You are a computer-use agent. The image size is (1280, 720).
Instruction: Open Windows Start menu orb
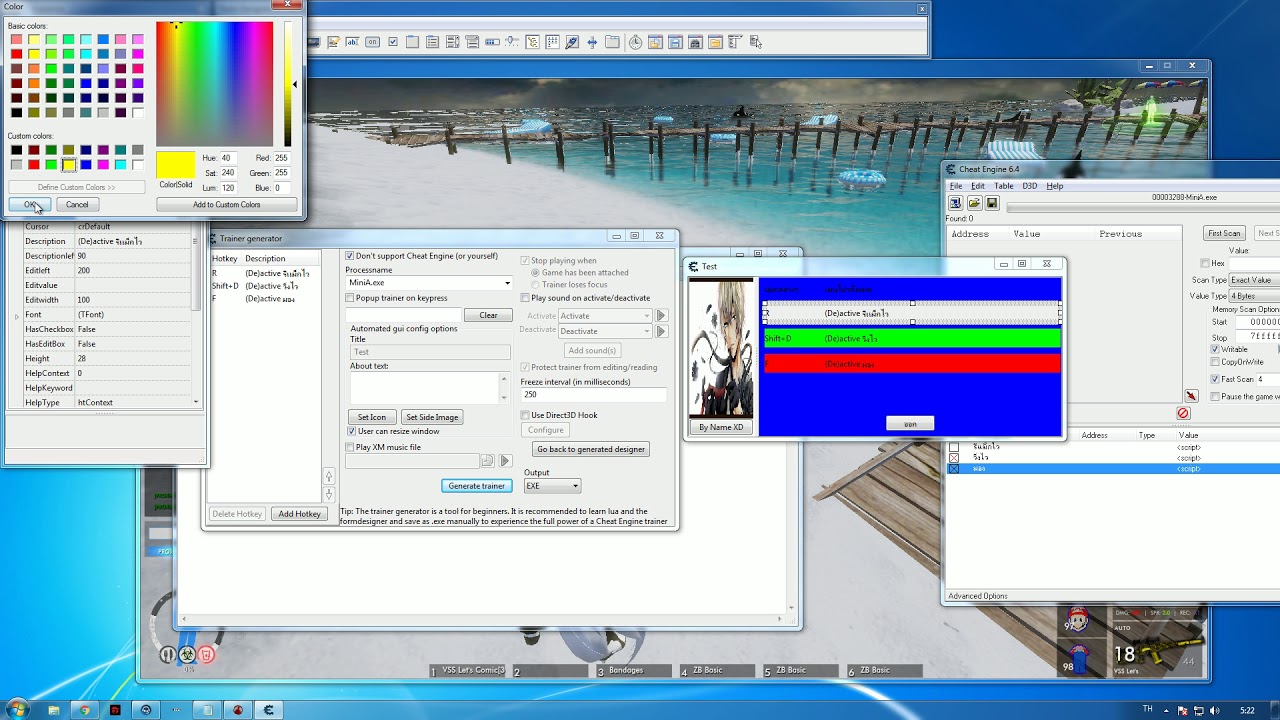18,710
